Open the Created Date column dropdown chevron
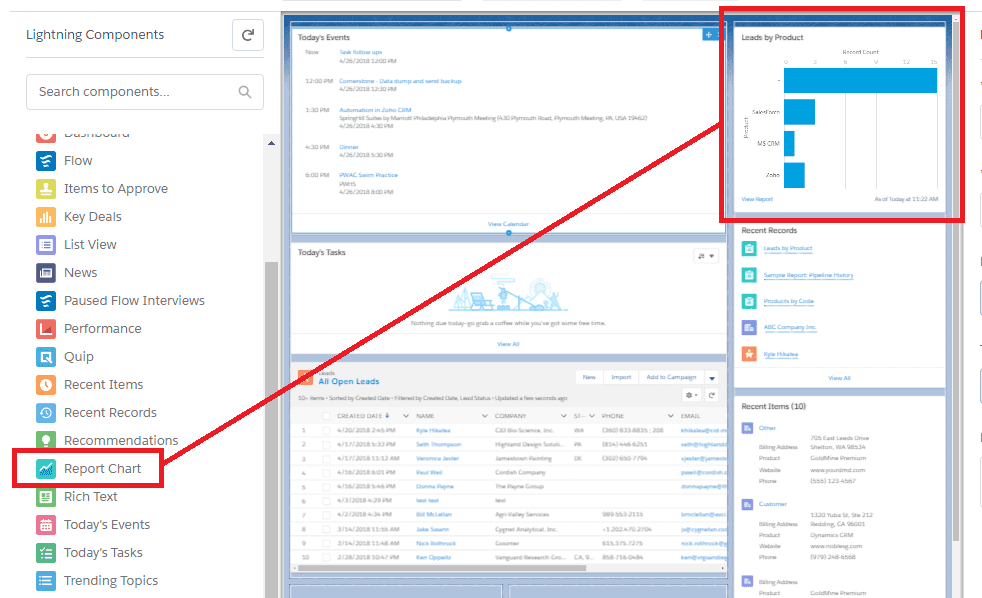Screen dimensions: 982x598 click(x=406, y=416)
